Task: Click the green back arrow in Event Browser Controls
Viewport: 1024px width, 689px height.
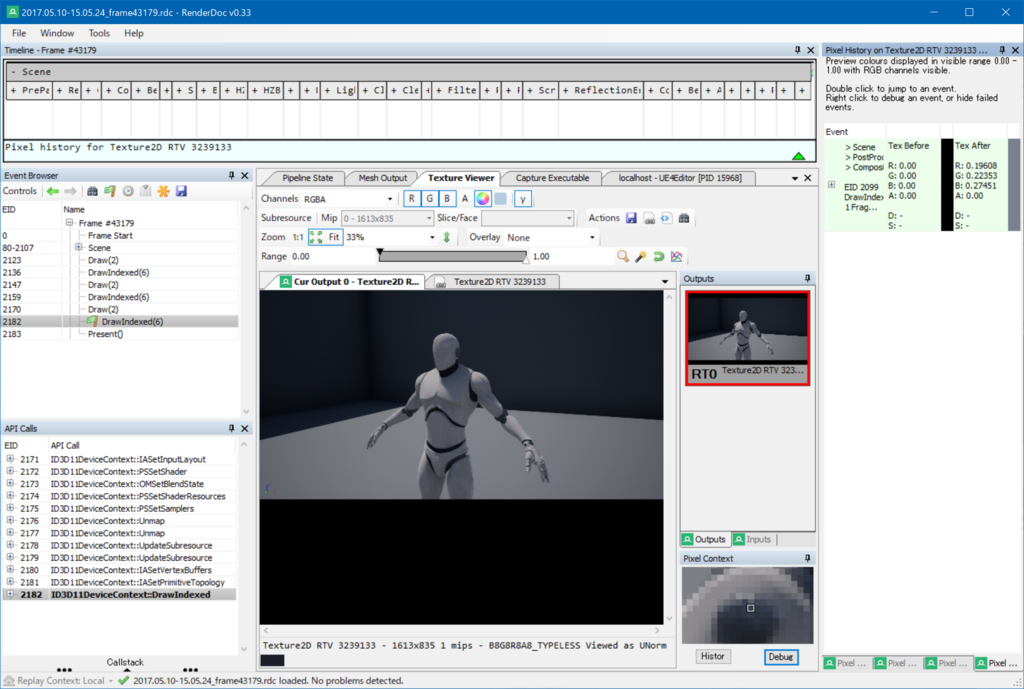Action: (x=52, y=190)
